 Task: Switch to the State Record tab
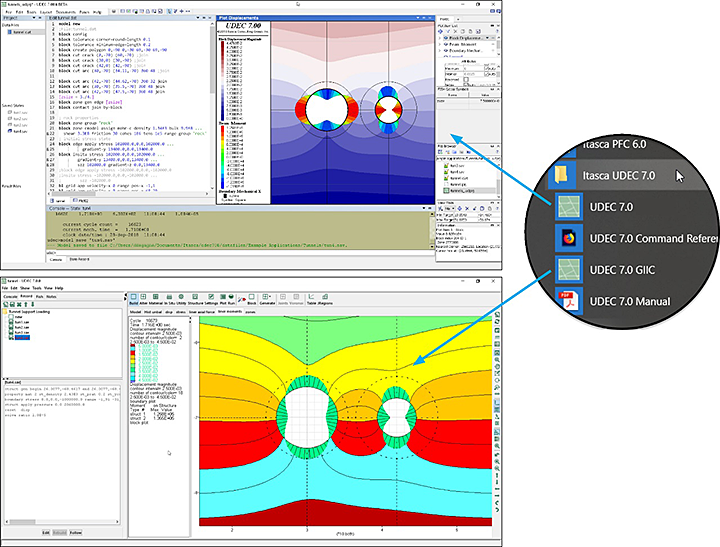(79, 259)
